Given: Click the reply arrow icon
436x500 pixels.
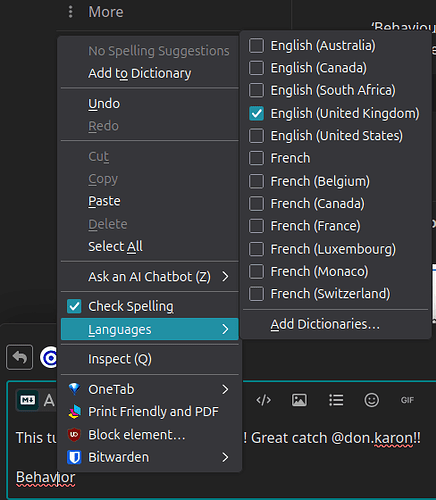Looking at the screenshot, I should (20, 357).
